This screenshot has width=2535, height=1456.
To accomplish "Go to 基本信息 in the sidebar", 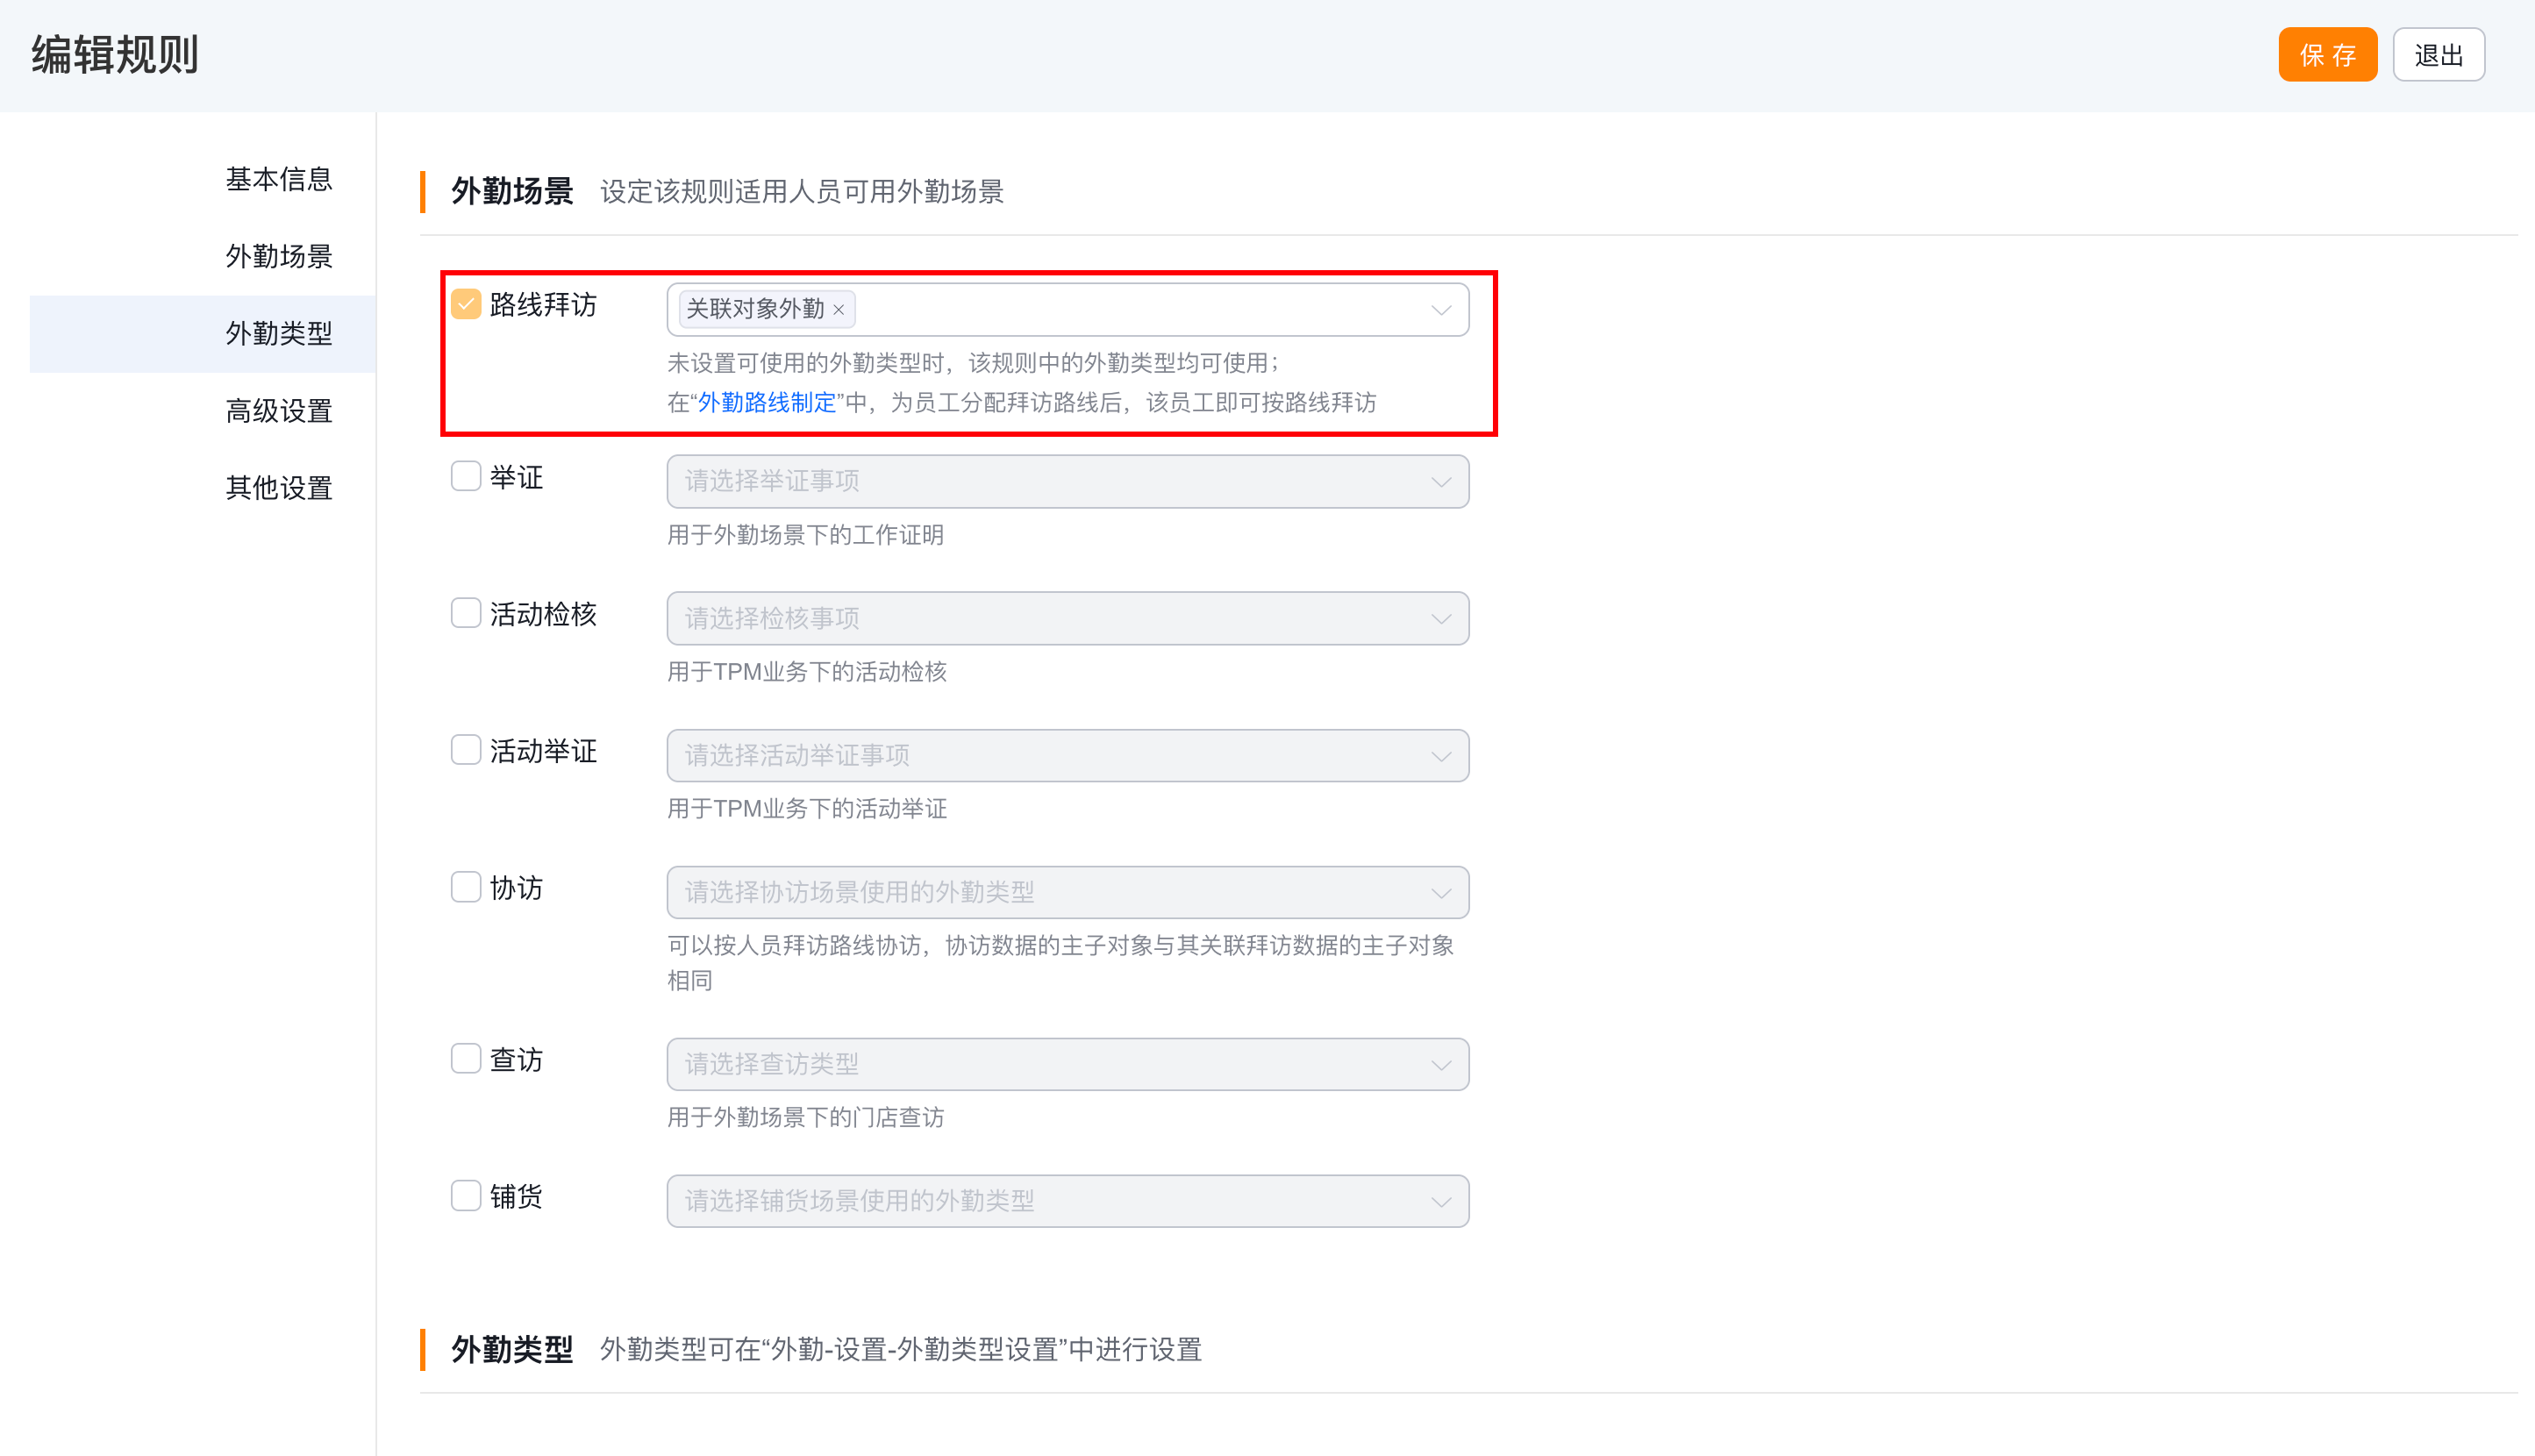I will (279, 180).
